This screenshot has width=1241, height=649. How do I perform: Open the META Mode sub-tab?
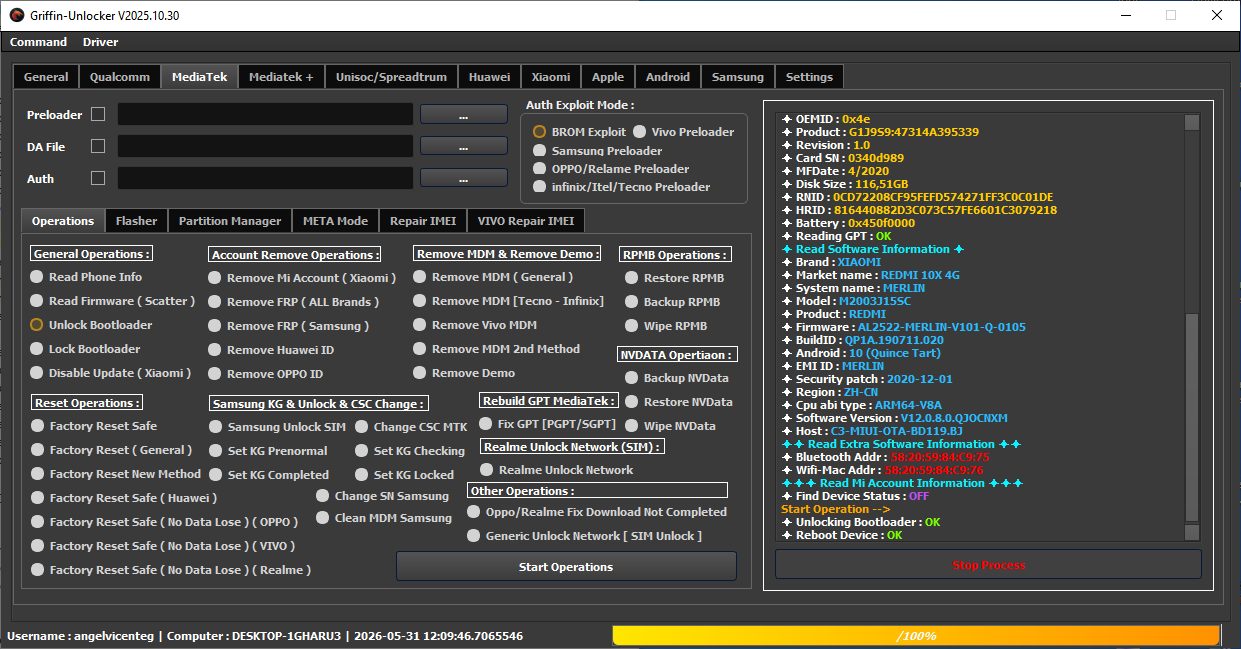335,221
